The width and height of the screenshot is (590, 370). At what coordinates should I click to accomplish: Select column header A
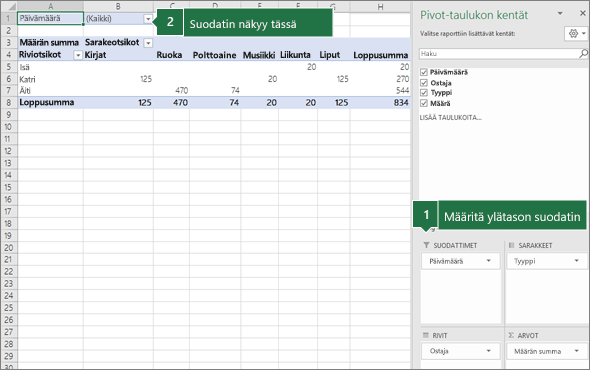(x=50, y=6)
